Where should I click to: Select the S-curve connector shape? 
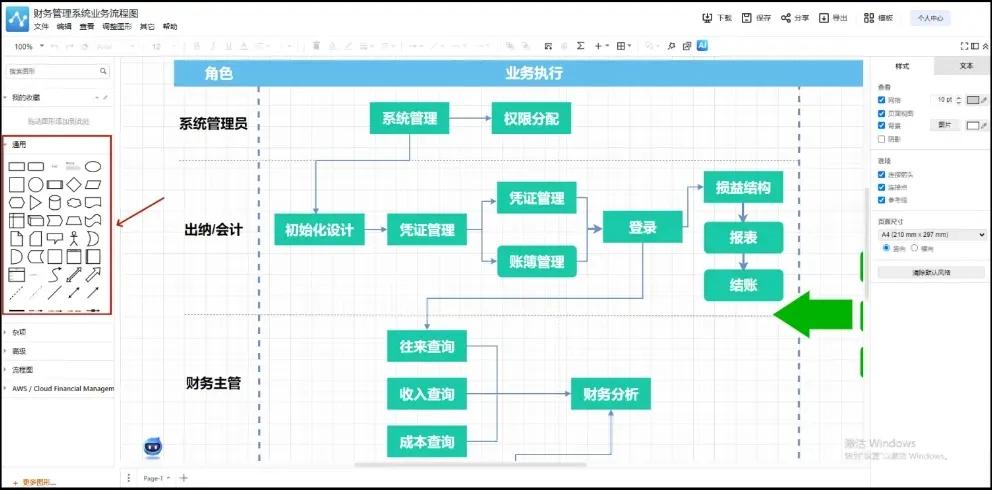coord(55,274)
